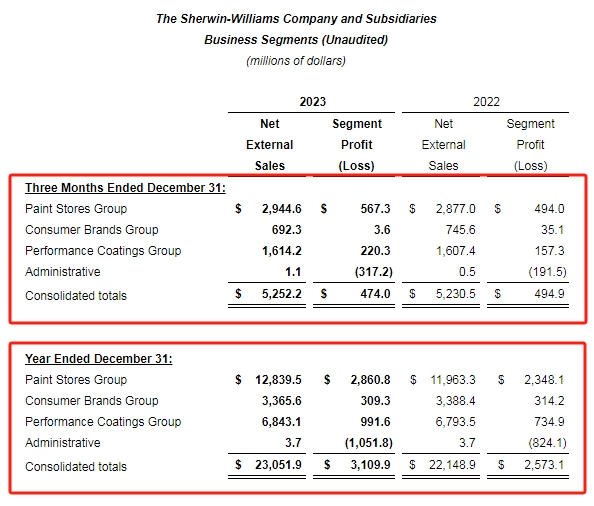This screenshot has height=506, width=594.
Task: Click consolidated total 5,230.5
Action: coord(455,294)
